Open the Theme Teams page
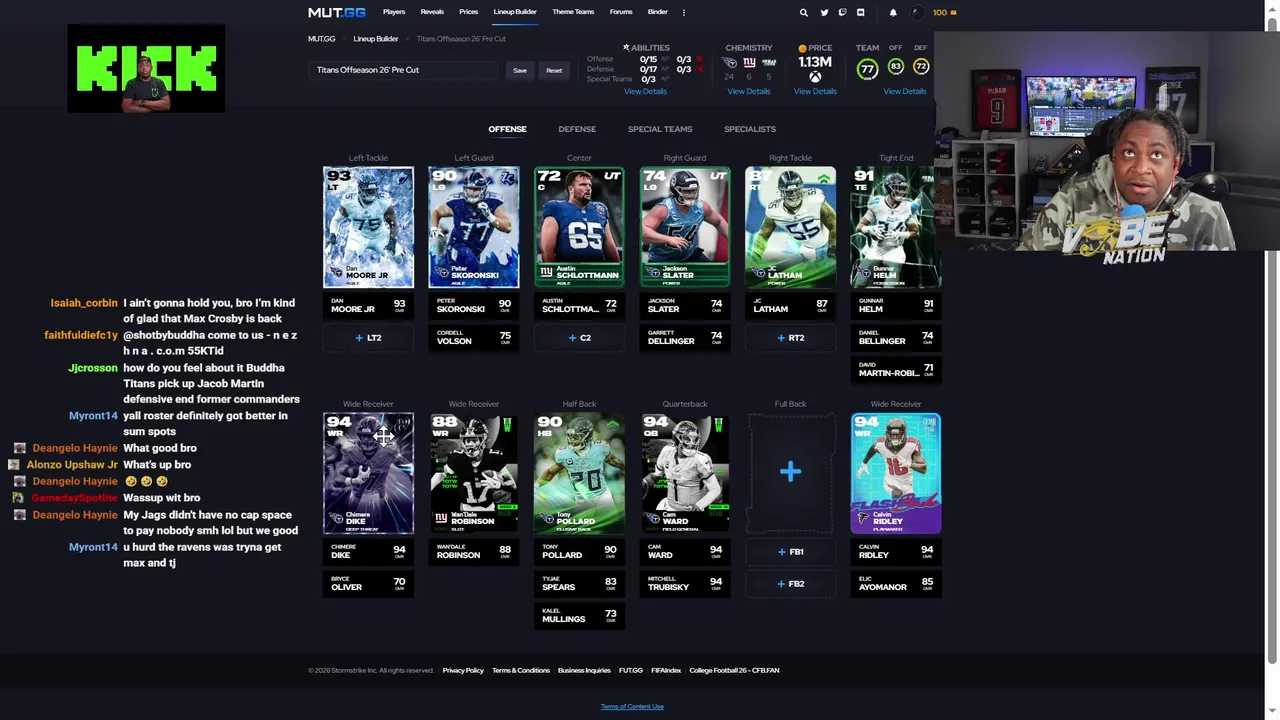 (x=573, y=12)
